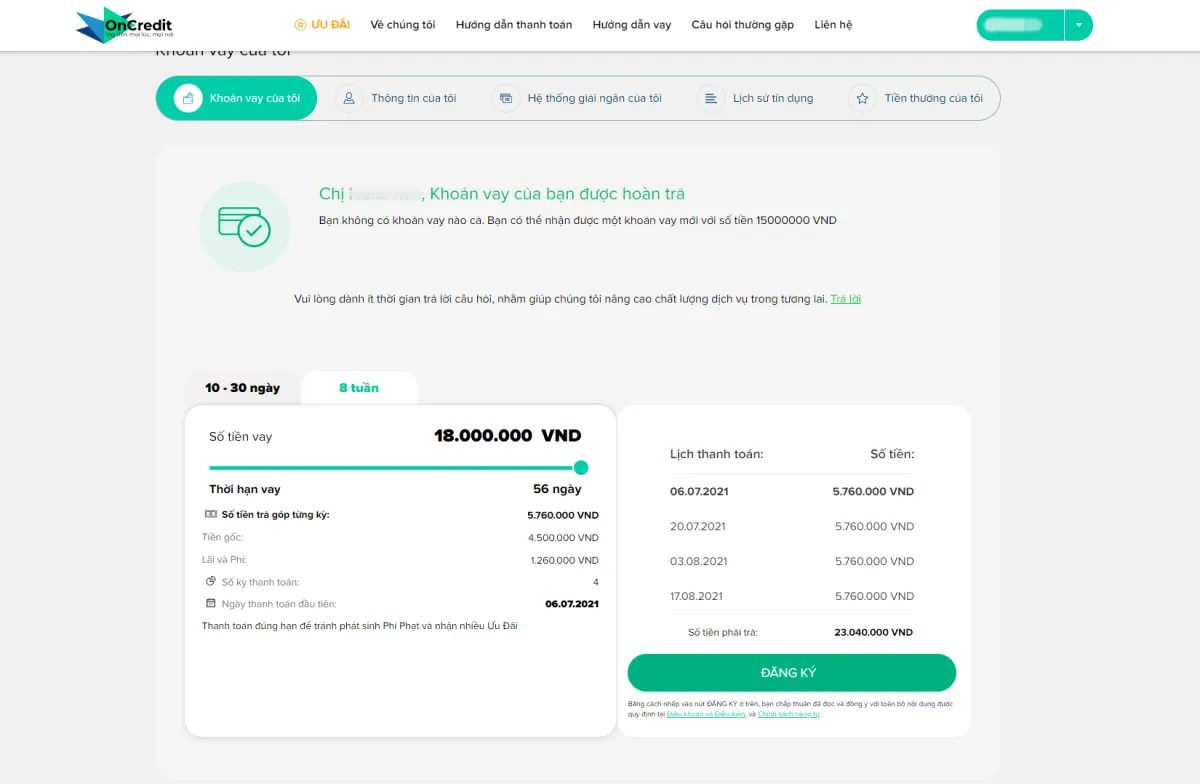Click the Tiền gốc 4.500.000 VND value
This screenshot has height=784, width=1200.
(x=563, y=538)
